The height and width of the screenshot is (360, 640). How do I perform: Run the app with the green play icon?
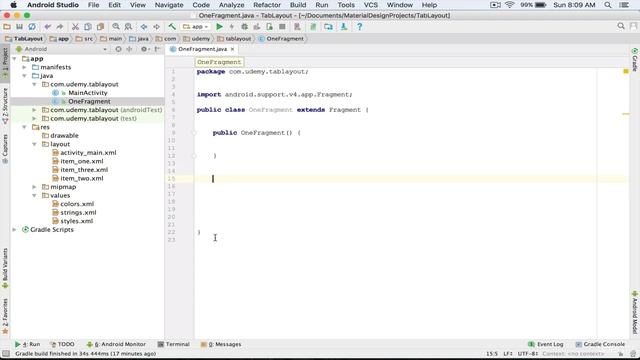[x=219, y=27]
